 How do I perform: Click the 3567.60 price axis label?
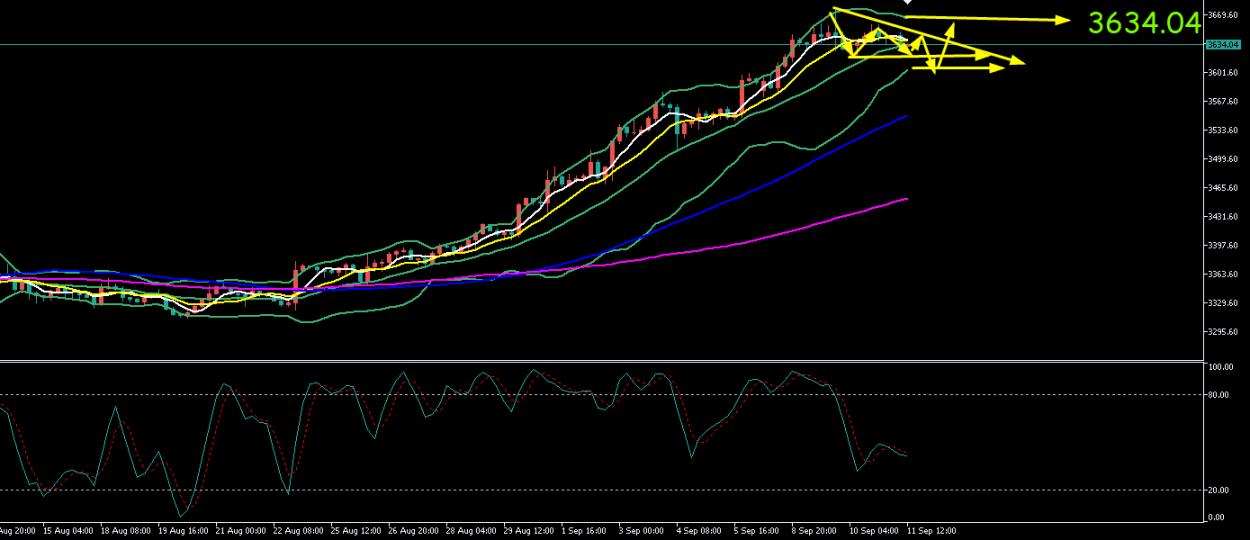tap(1223, 102)
